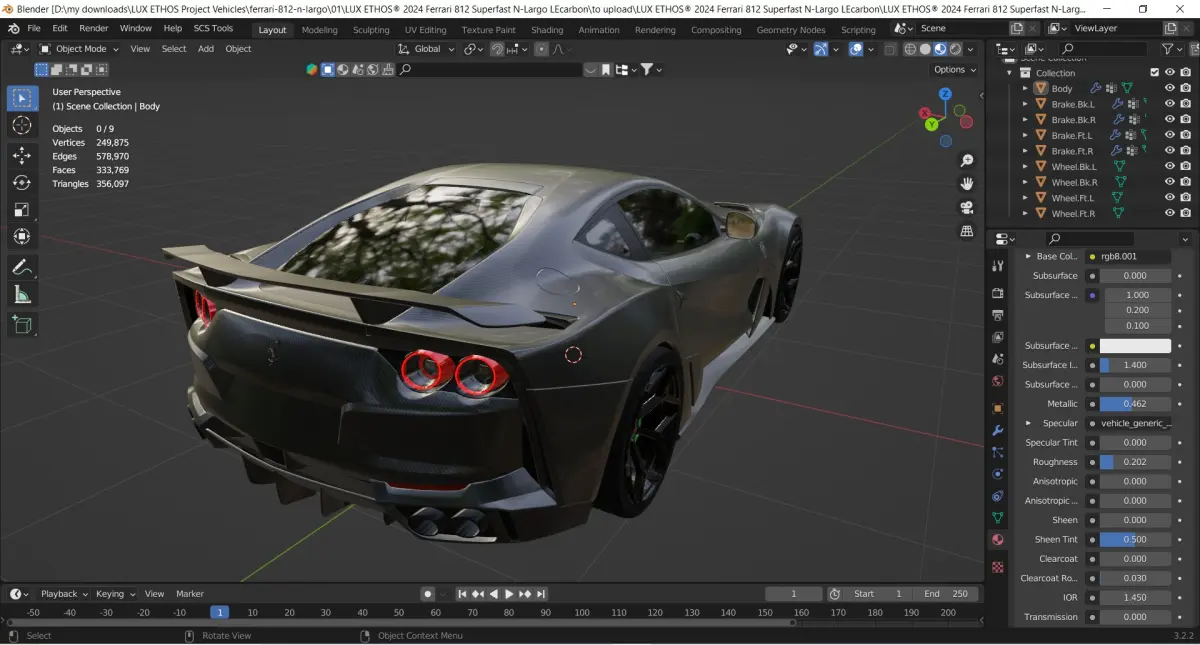Open the Object Data properties tab
The height and width of the screenshot is (645, 1200).
point(997,518)
